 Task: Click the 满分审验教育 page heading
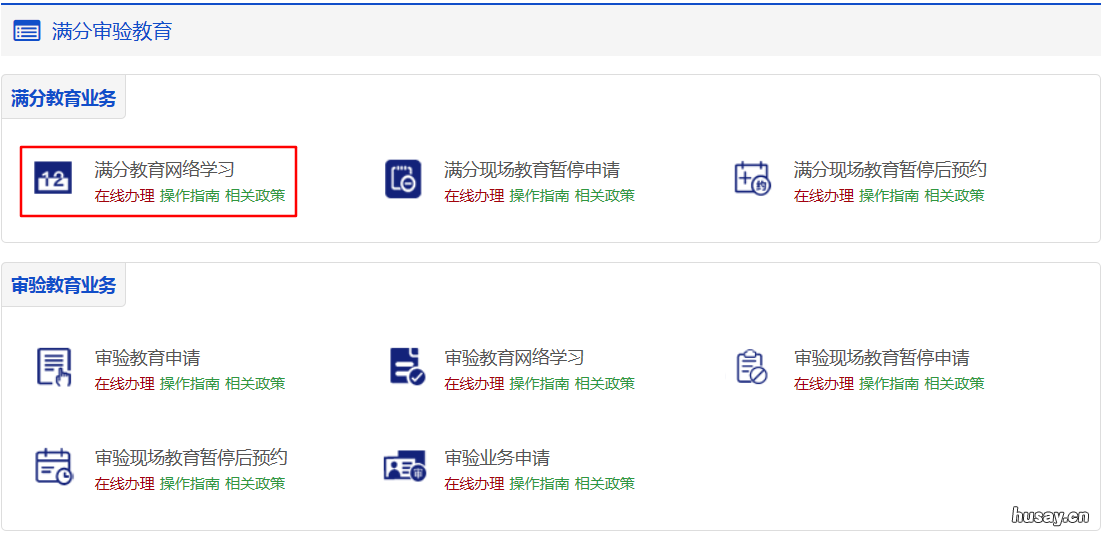tap(111, 32)
